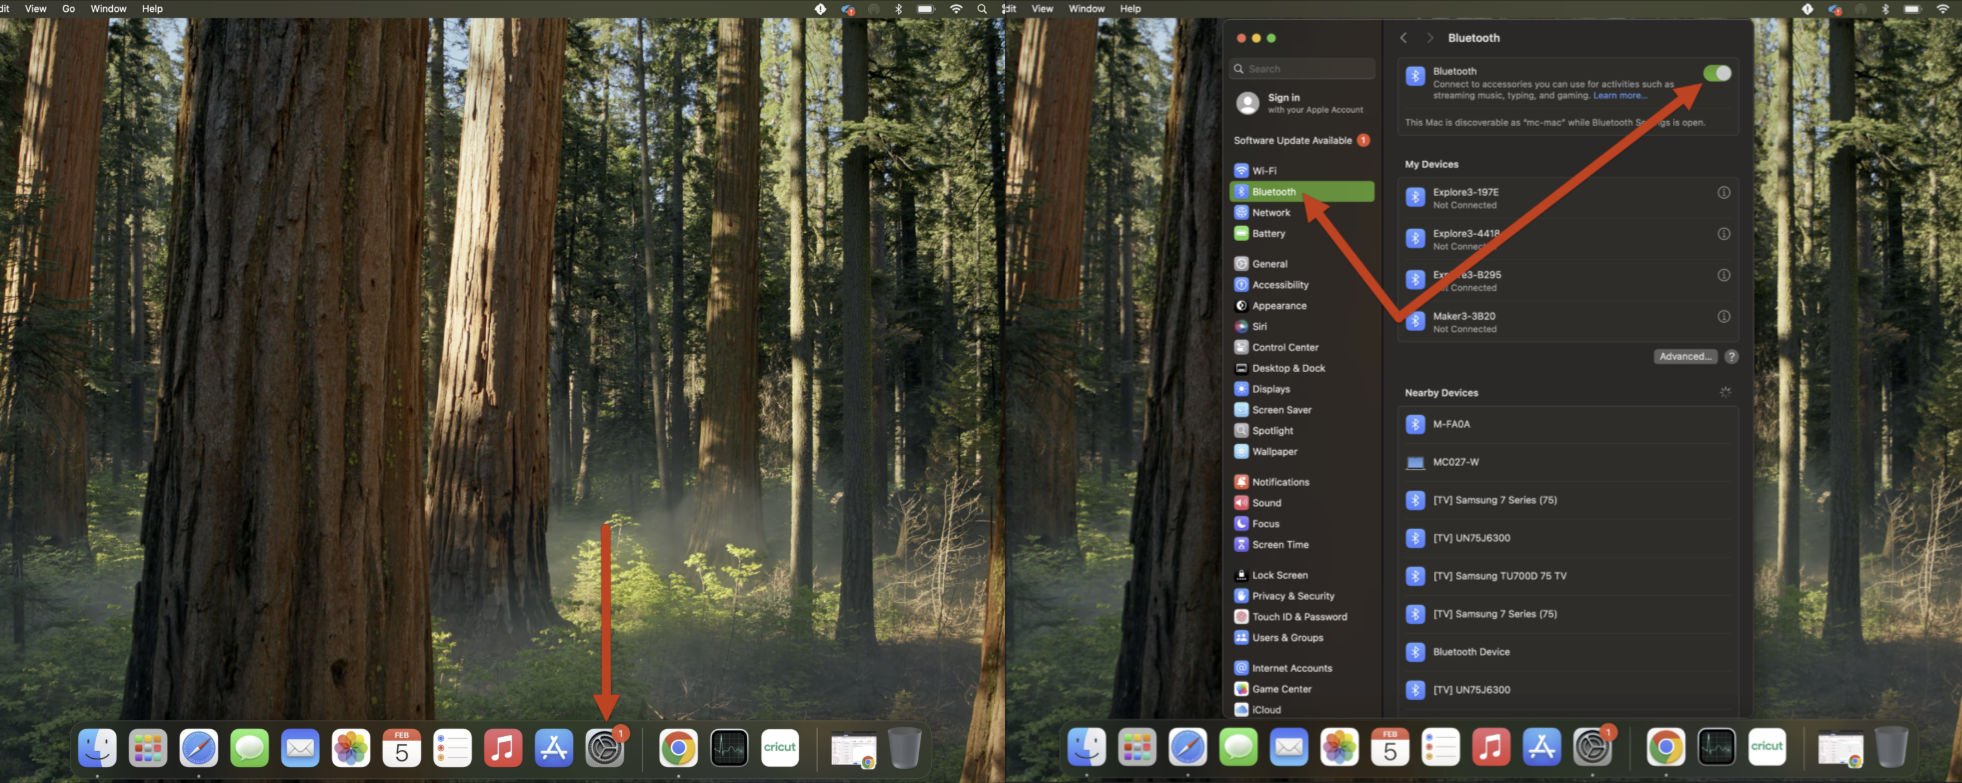Select MC027-W in Nearby Devices
Screen dimensions: 1962x783
click(1455, 463)
